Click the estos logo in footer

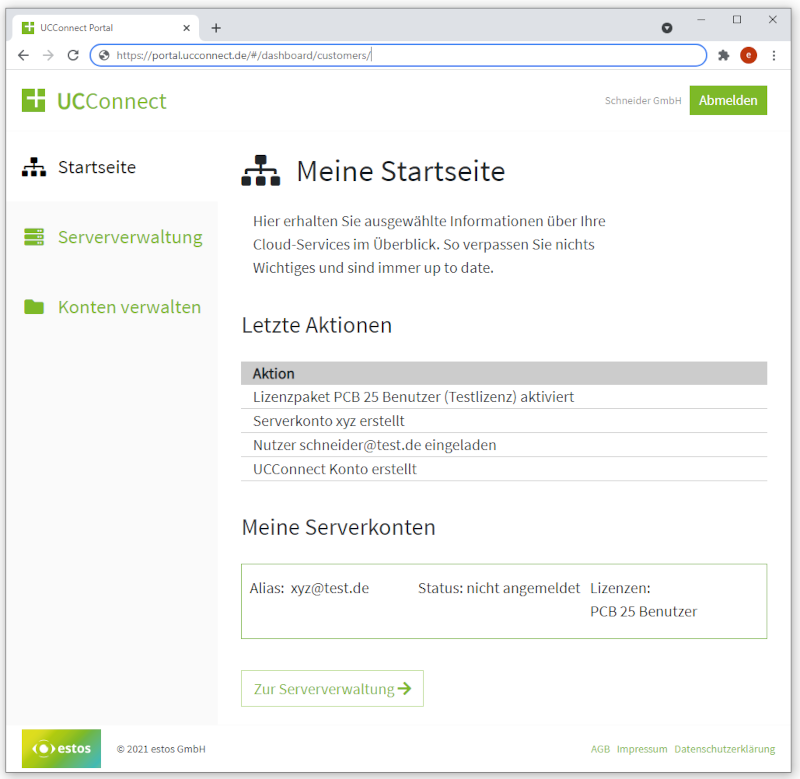[61, 748]
